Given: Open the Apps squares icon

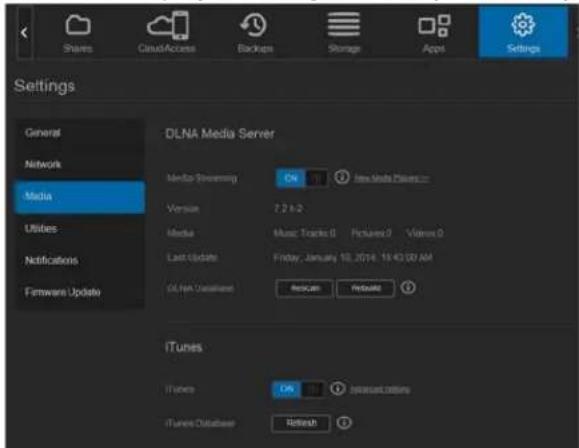Looking at the screenshot, I should click(x=434, y=25).
